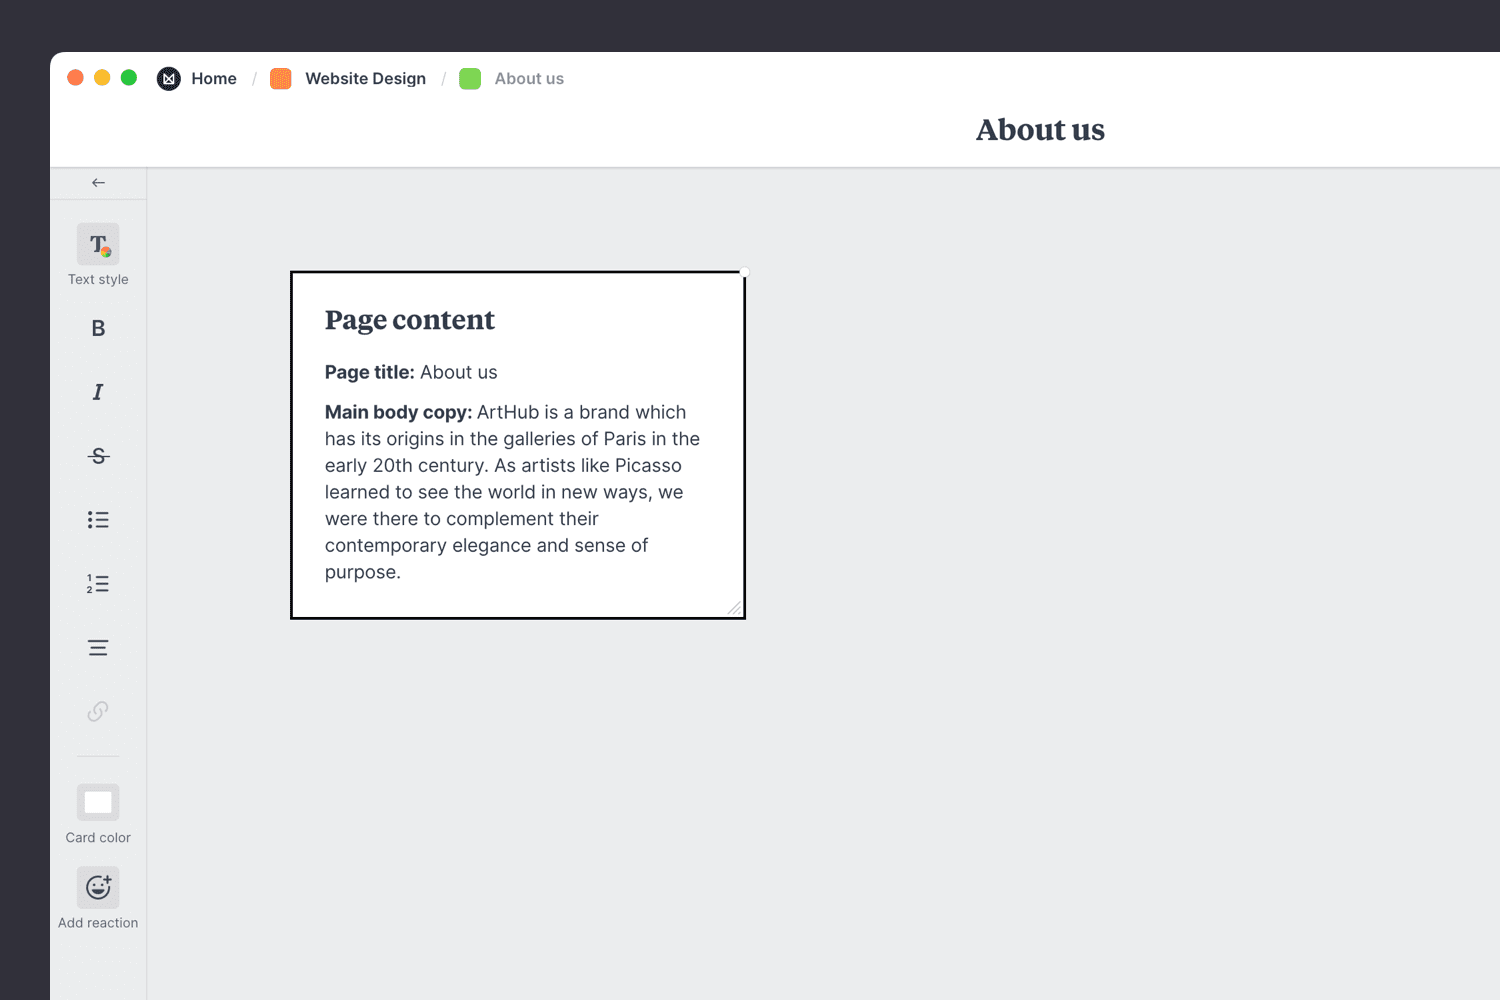The height and width of the screenshot is (1000, 1500).
Task: Click the Milanote Home logo icon
Action: (x=168, y=78)
